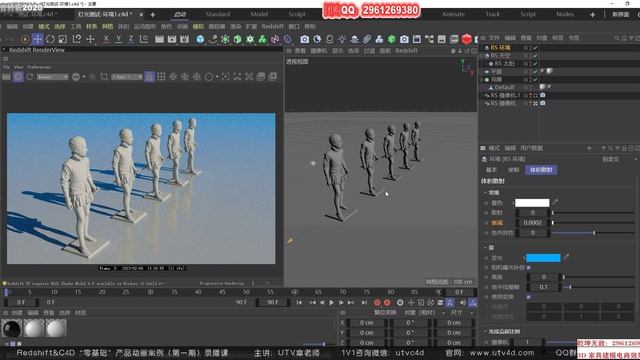The width and height of the screenshot is (640, 360).
Task: Switch to the Animate layout tab
Action: point(453,14)
